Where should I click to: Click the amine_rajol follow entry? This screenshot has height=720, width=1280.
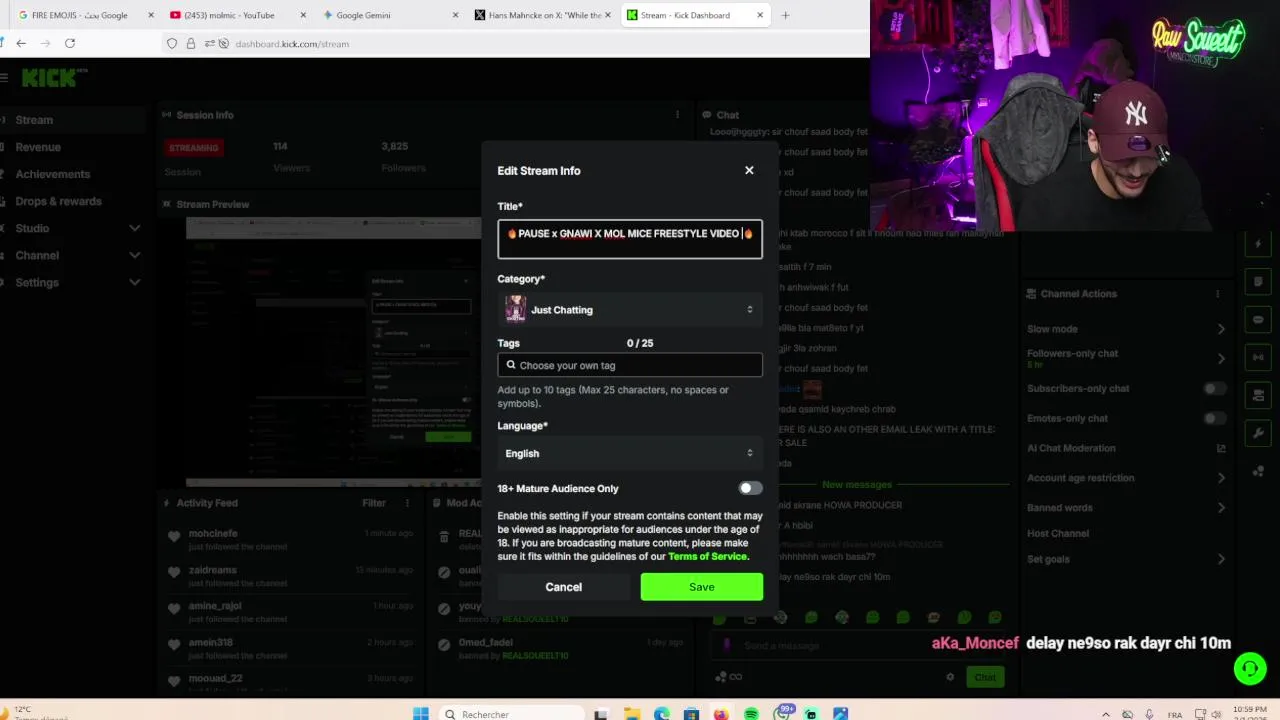click(x=290, y=612)
